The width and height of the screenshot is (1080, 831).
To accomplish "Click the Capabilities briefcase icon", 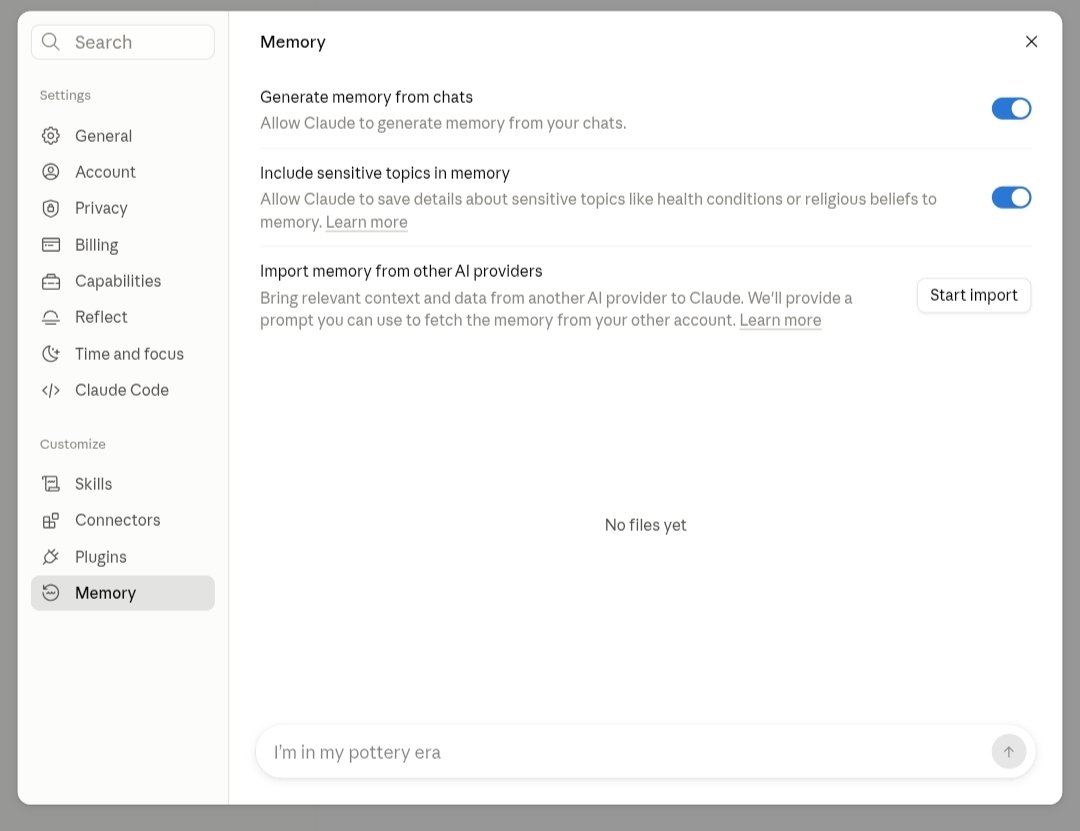I will click(50, 281).
